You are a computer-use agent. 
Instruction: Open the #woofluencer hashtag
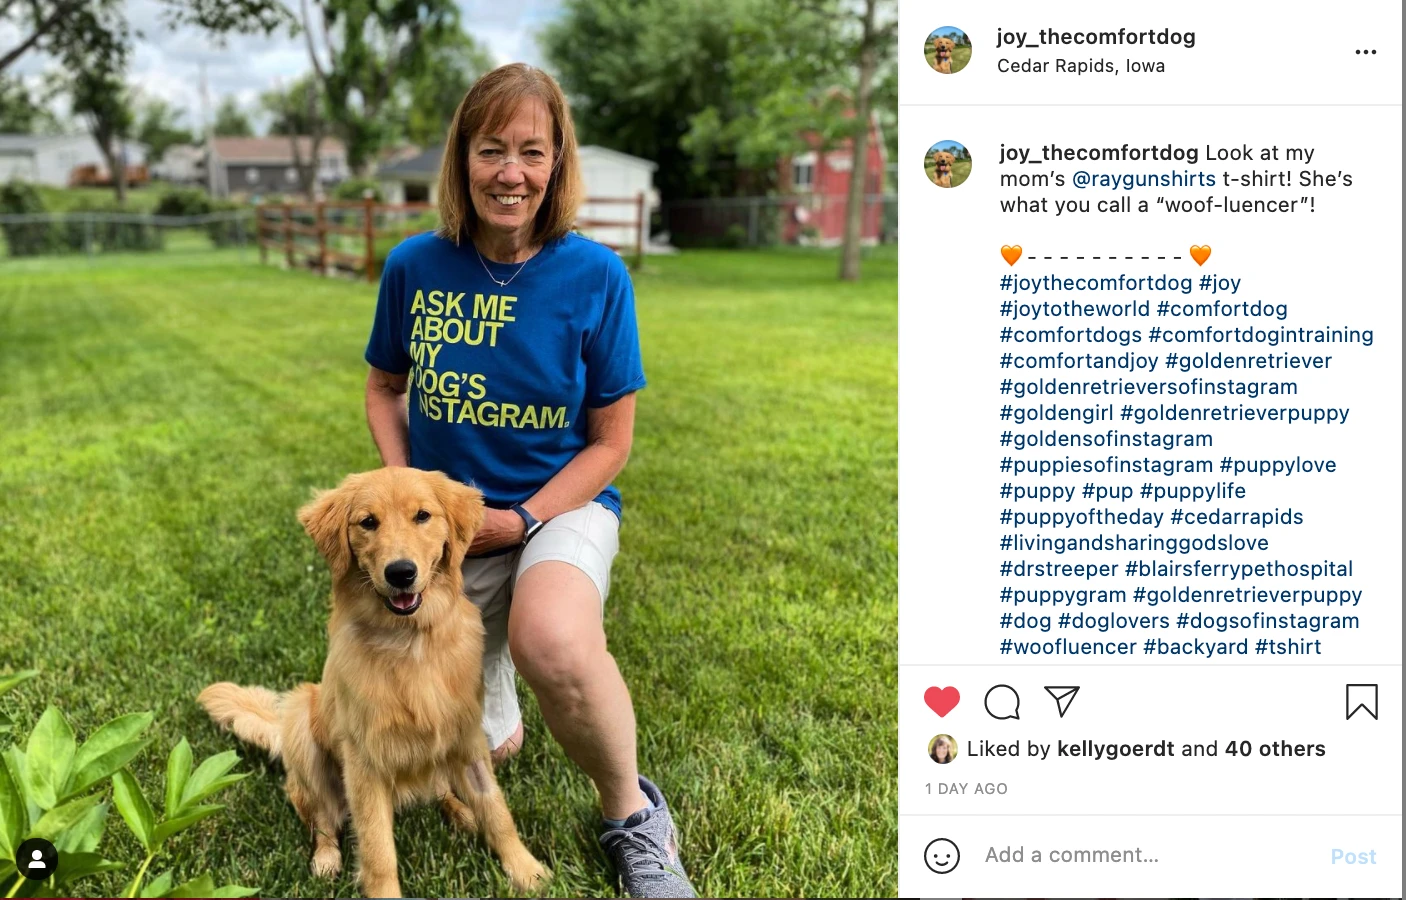point(1067,647)
